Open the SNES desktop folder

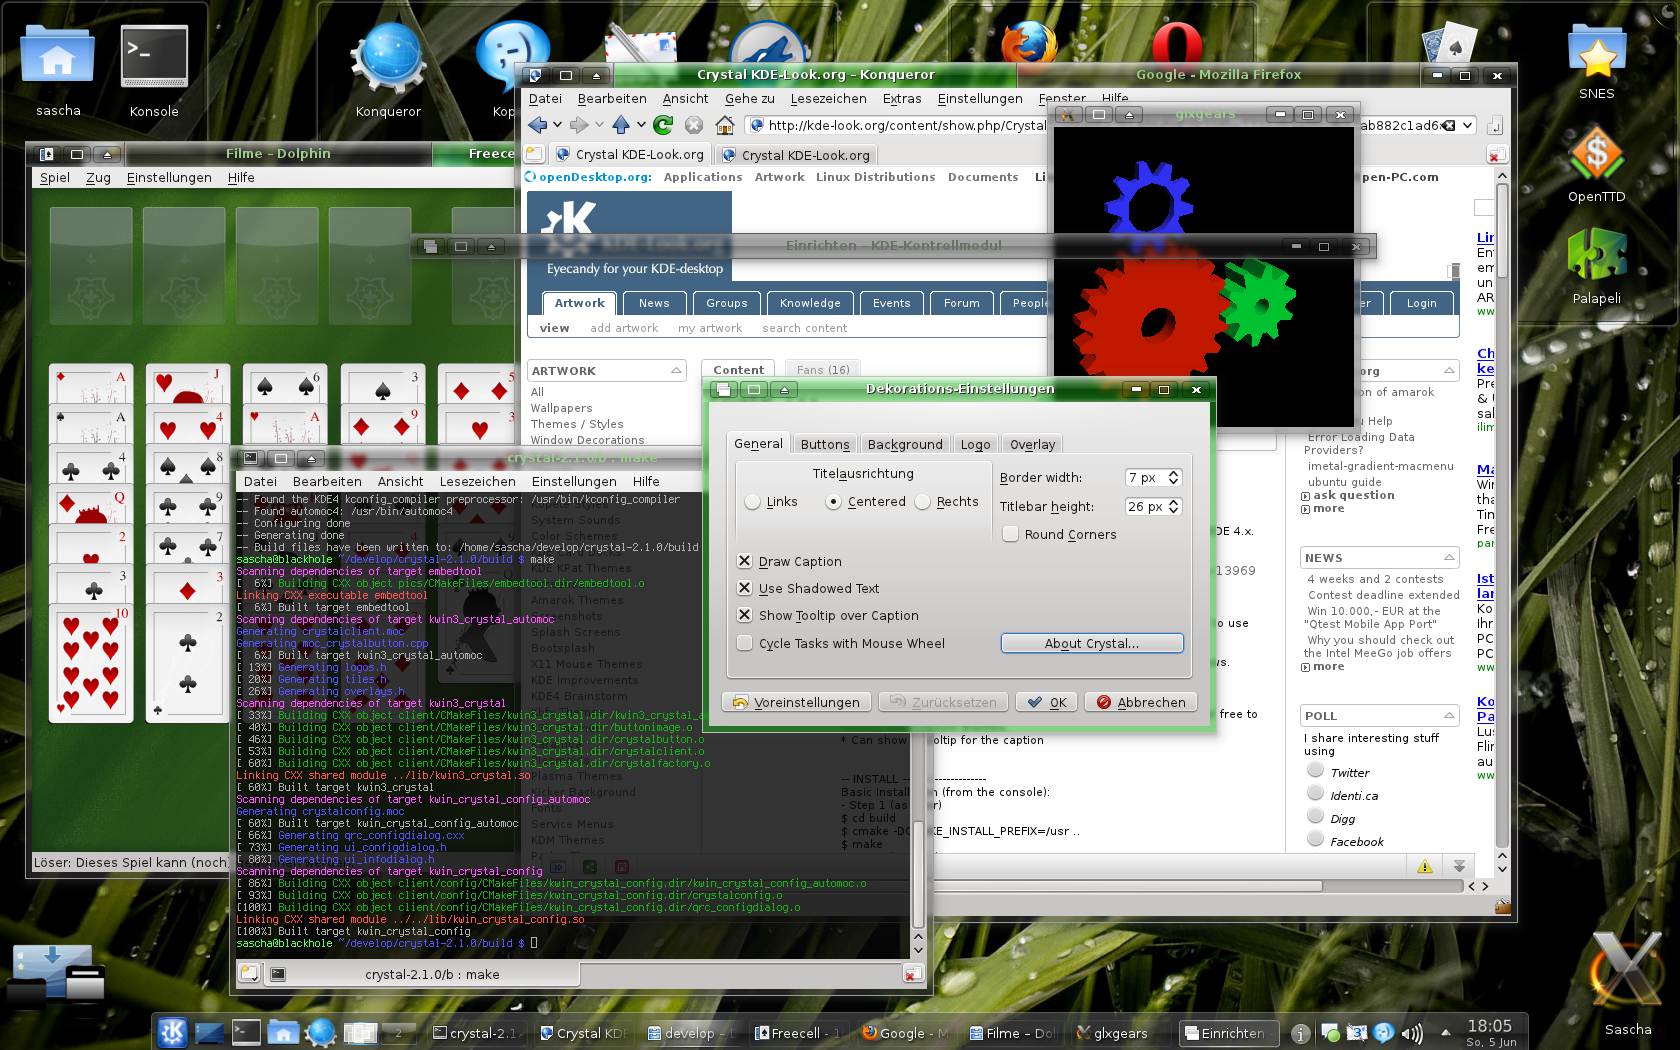[1596, 60]
